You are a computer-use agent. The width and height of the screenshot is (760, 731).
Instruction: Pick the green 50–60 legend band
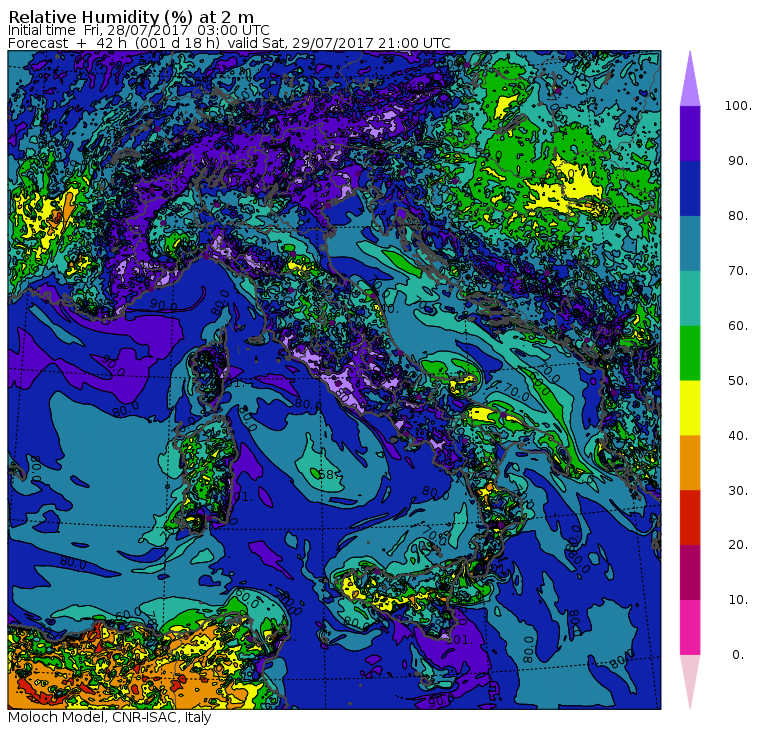point(690,353)
